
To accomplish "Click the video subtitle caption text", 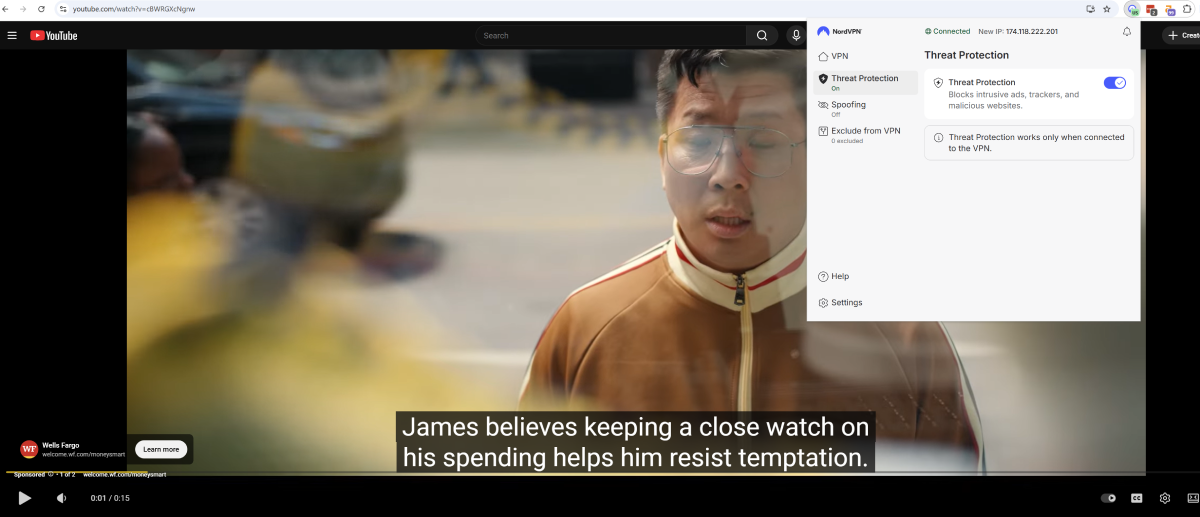I will [x=636, y=442].
